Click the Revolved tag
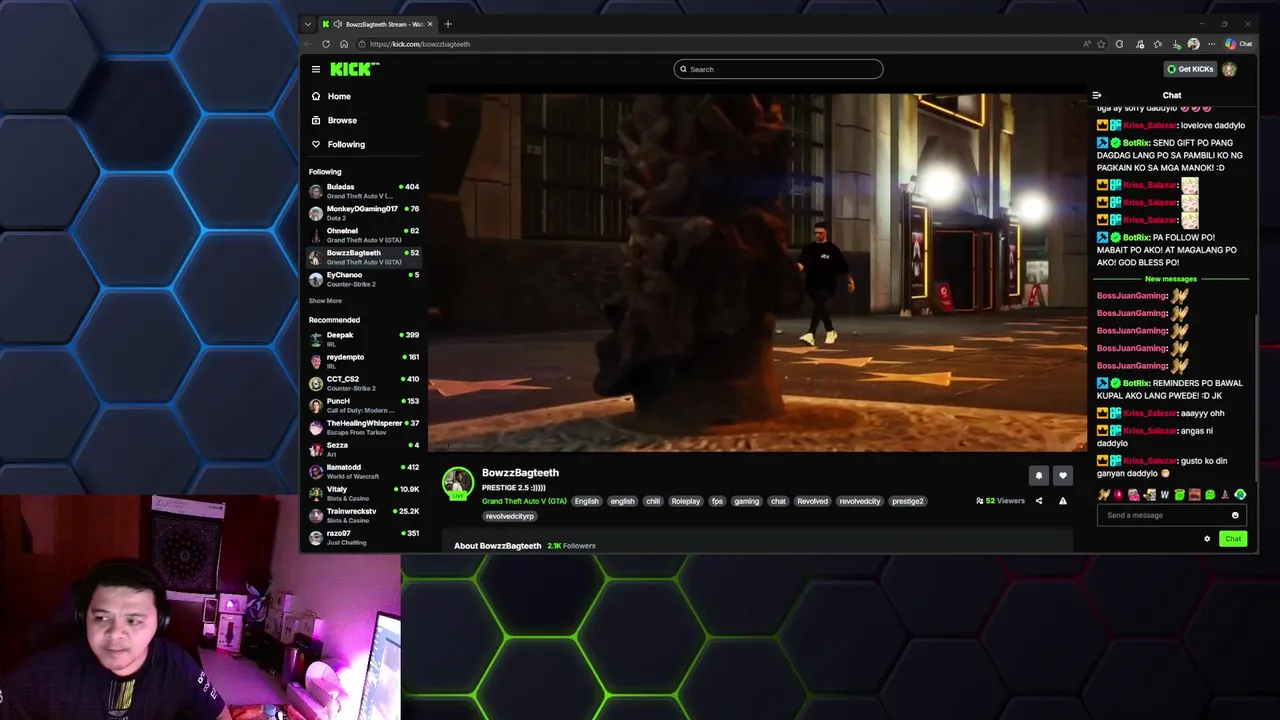The width and height of the screenshot is (1280, 720). (x=812, y=501)
